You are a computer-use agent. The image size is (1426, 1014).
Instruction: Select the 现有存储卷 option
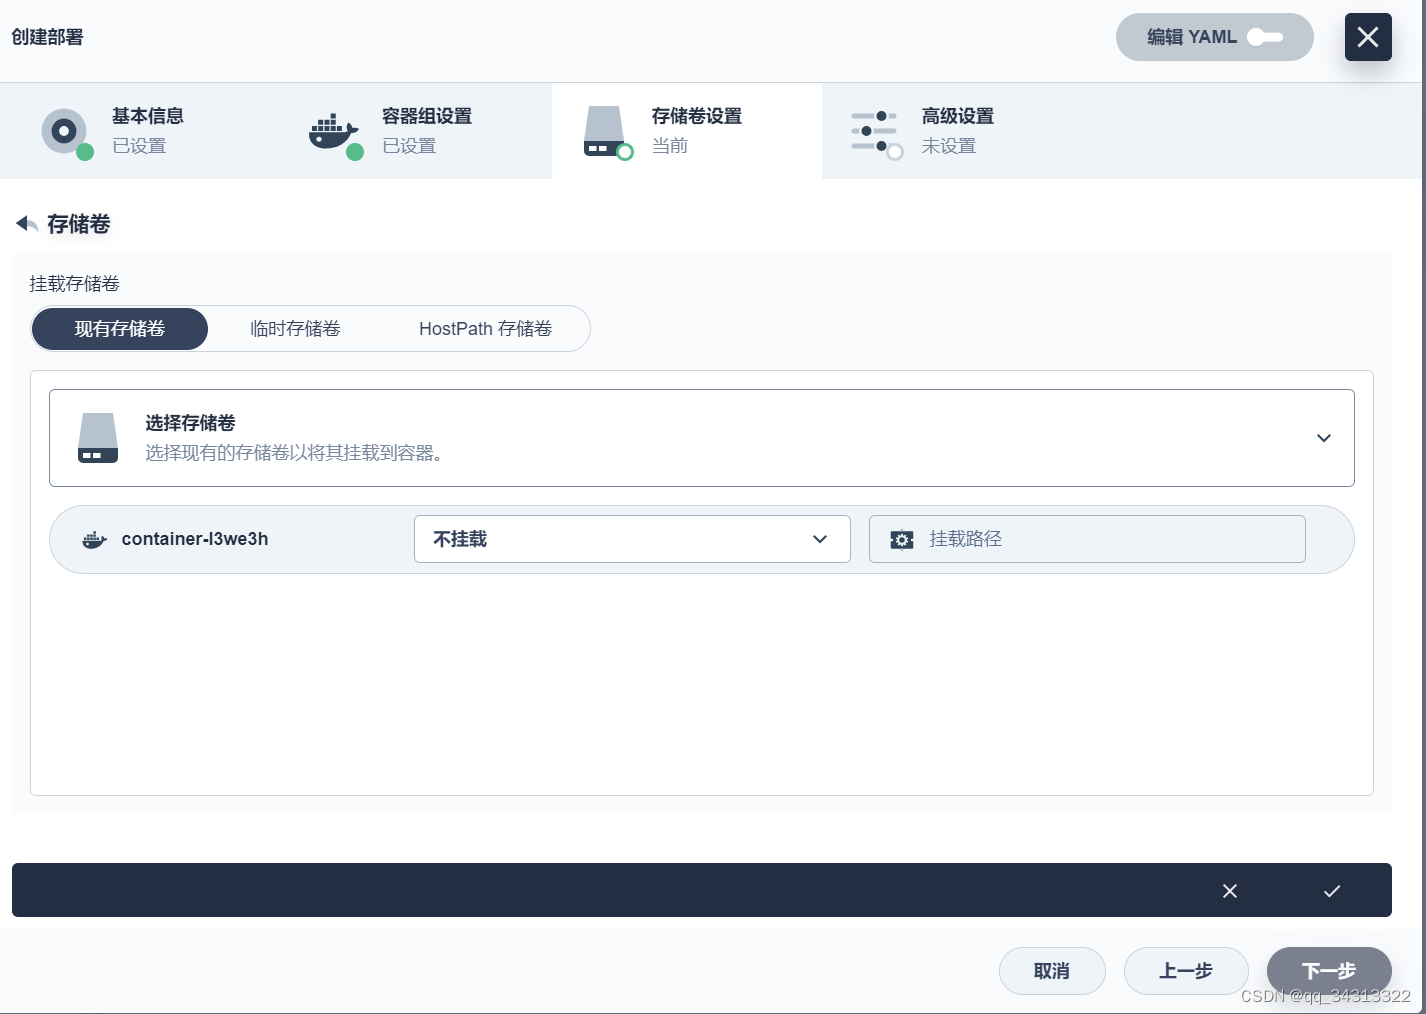coord(120,329)
